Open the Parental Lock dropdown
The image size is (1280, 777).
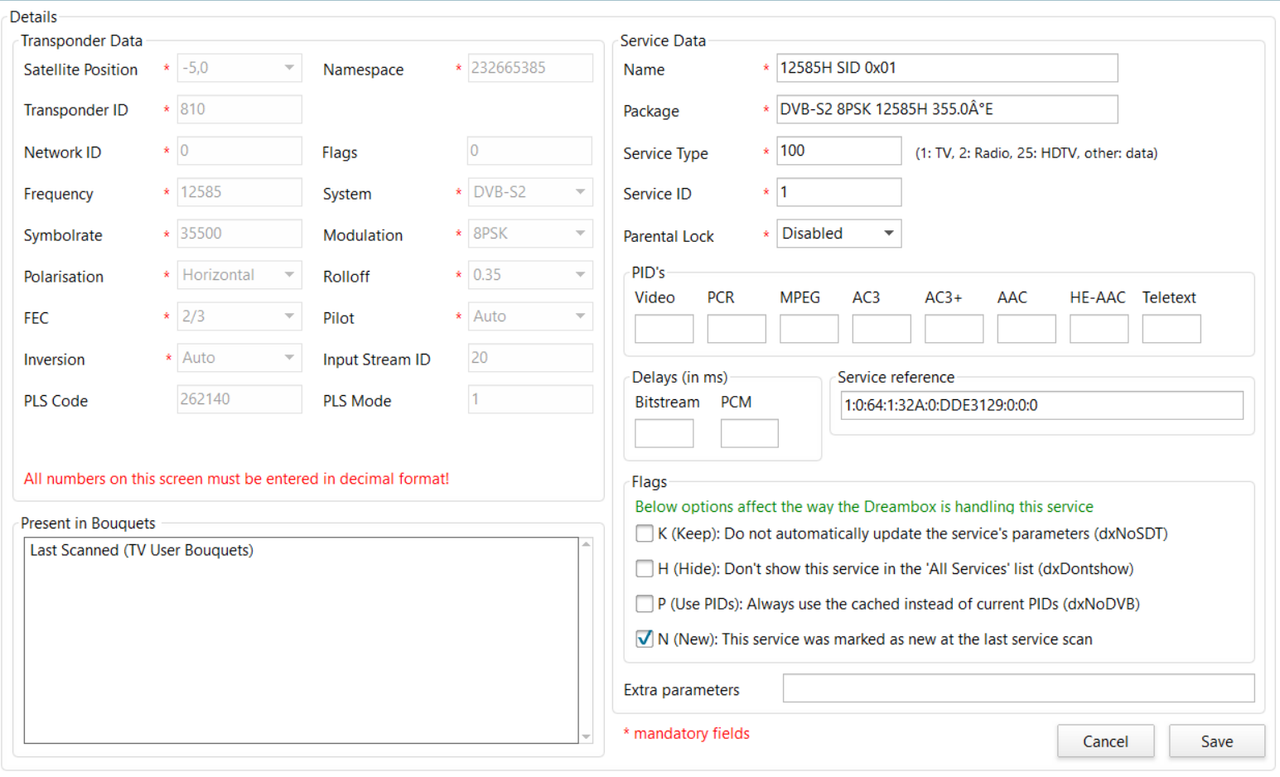pyautogui.click(x=839, y=234)
